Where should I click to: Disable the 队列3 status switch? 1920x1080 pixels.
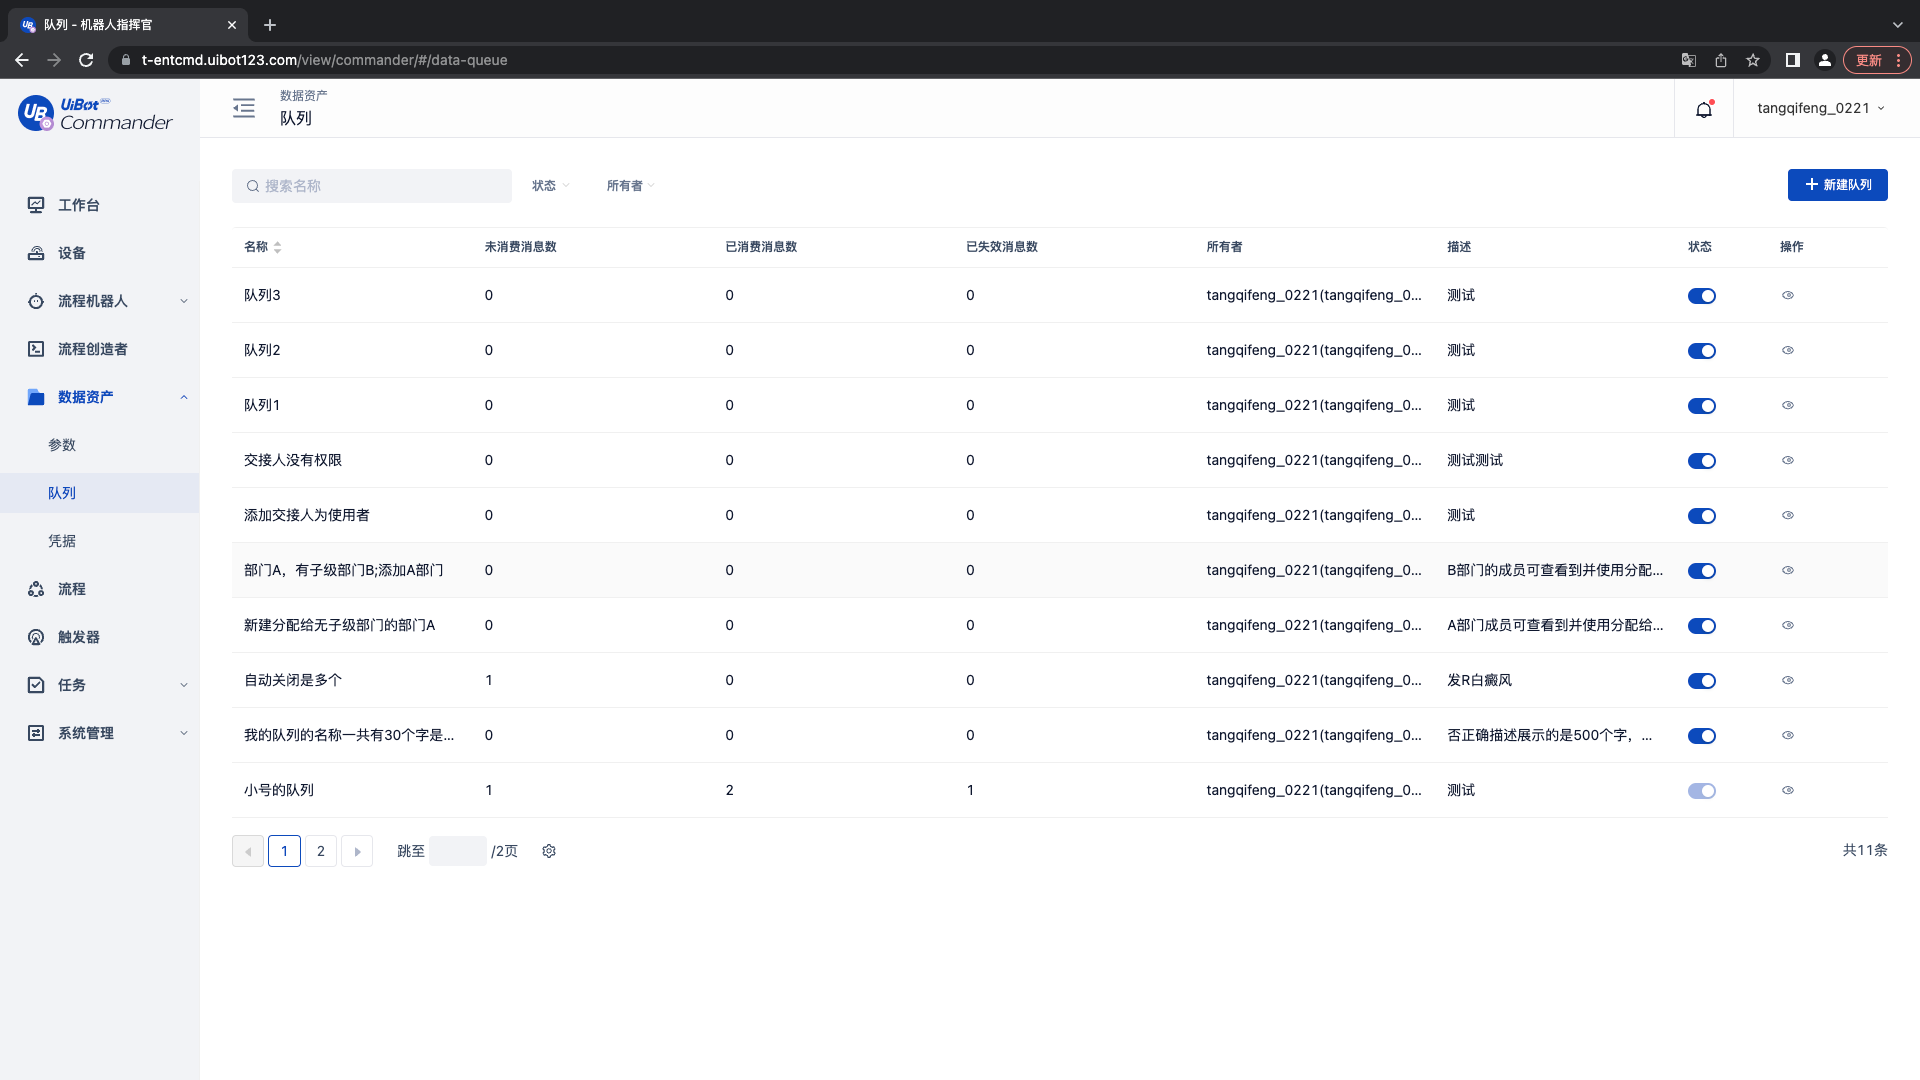(x=1702, y=296)
